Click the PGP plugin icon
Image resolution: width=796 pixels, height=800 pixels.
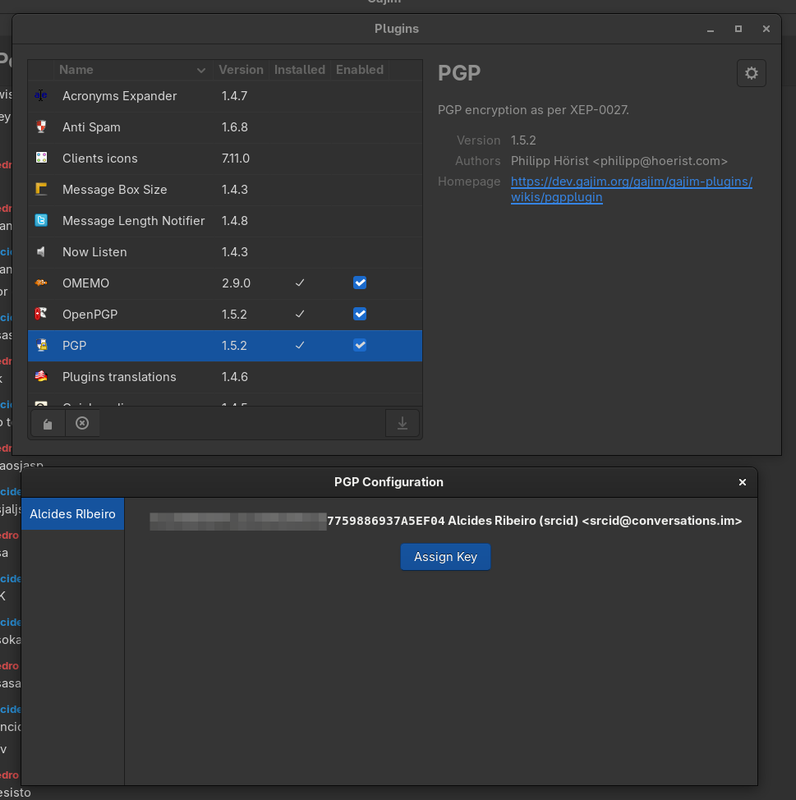coord(41,345)
